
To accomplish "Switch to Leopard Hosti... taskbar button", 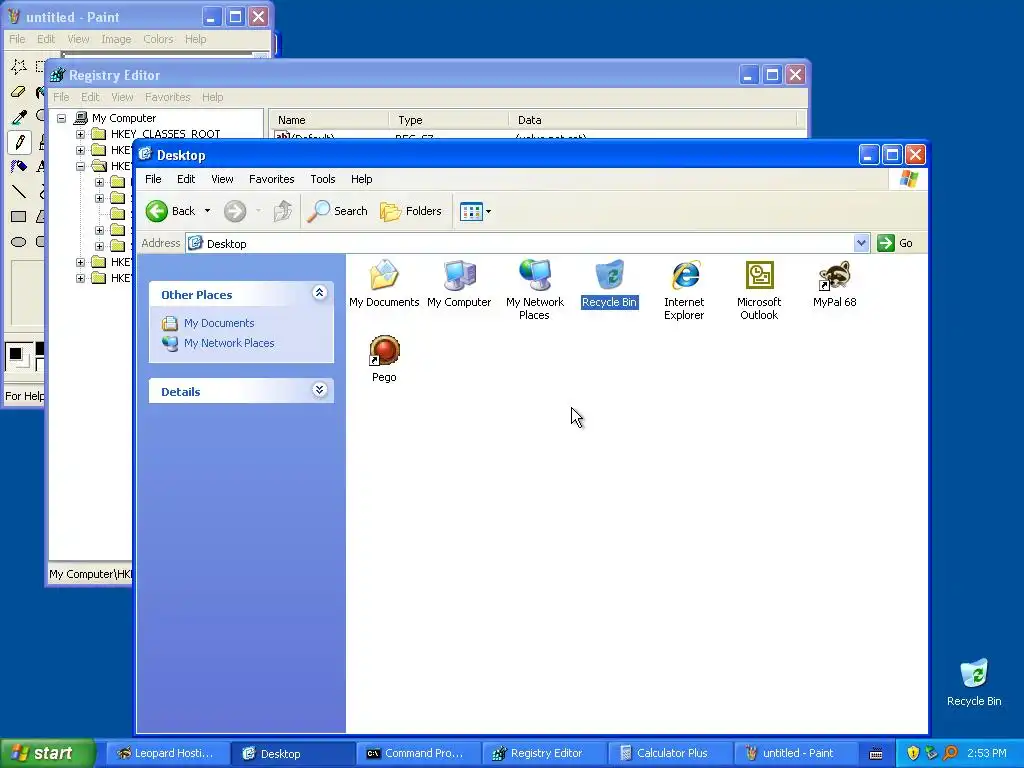I will pyautogui.click(x=167, y=753).
